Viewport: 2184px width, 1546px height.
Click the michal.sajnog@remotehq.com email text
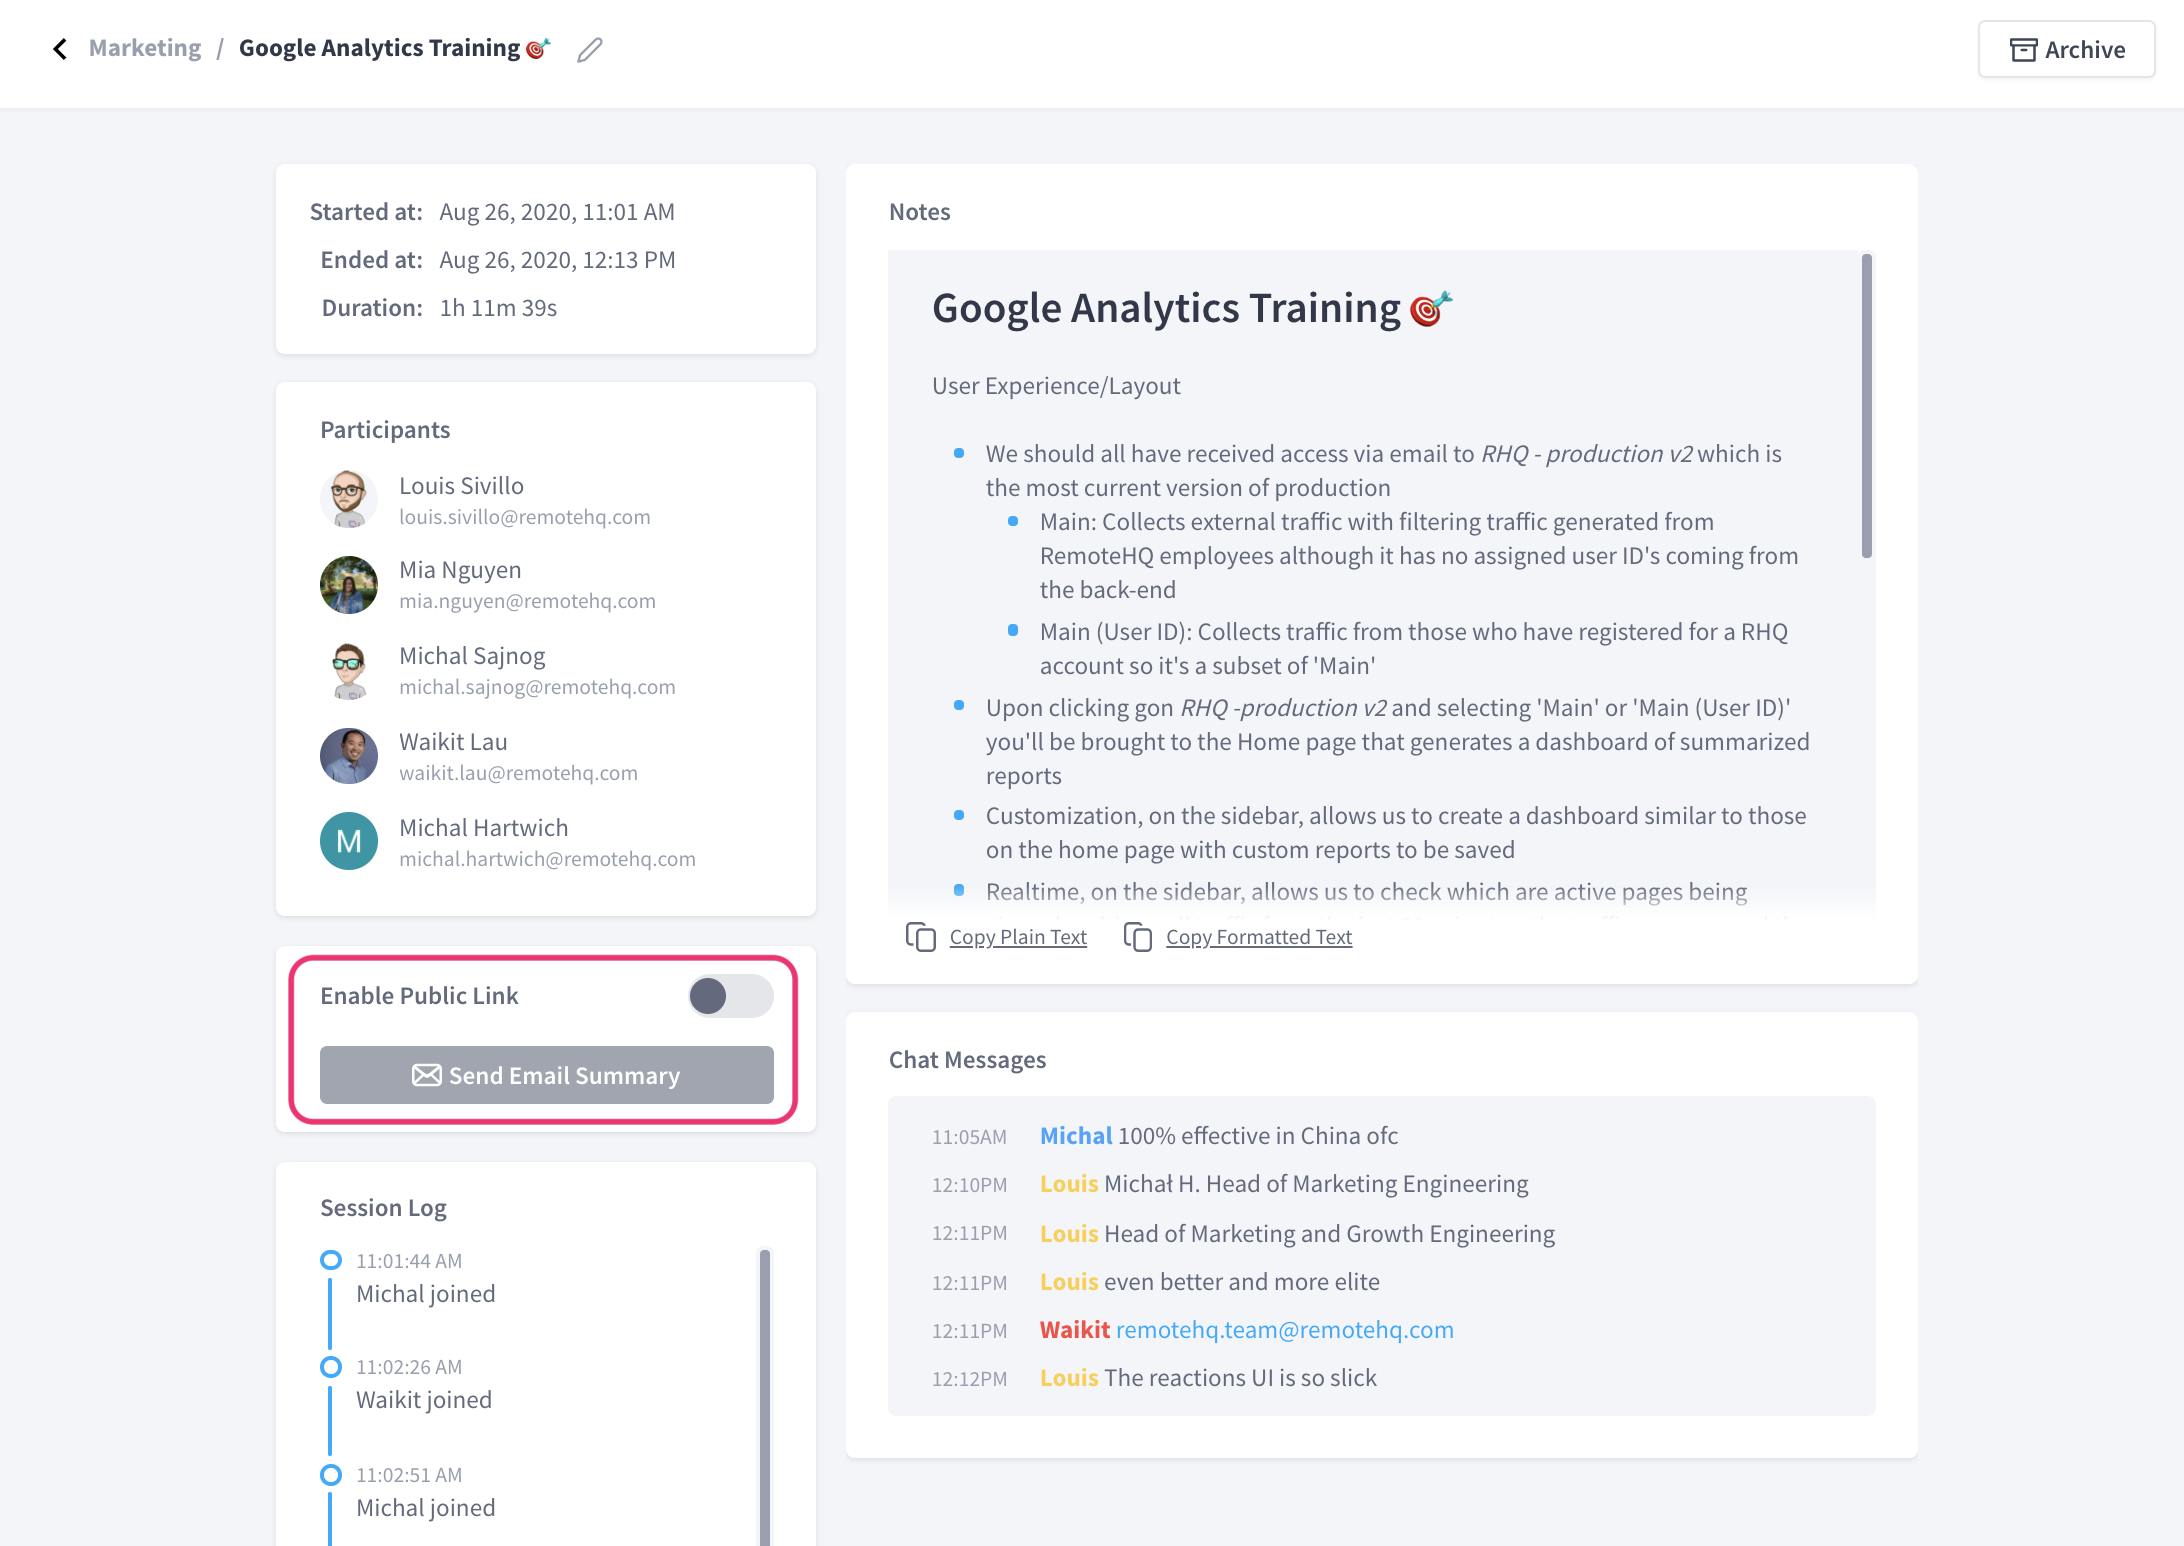(x=538, y=687)
